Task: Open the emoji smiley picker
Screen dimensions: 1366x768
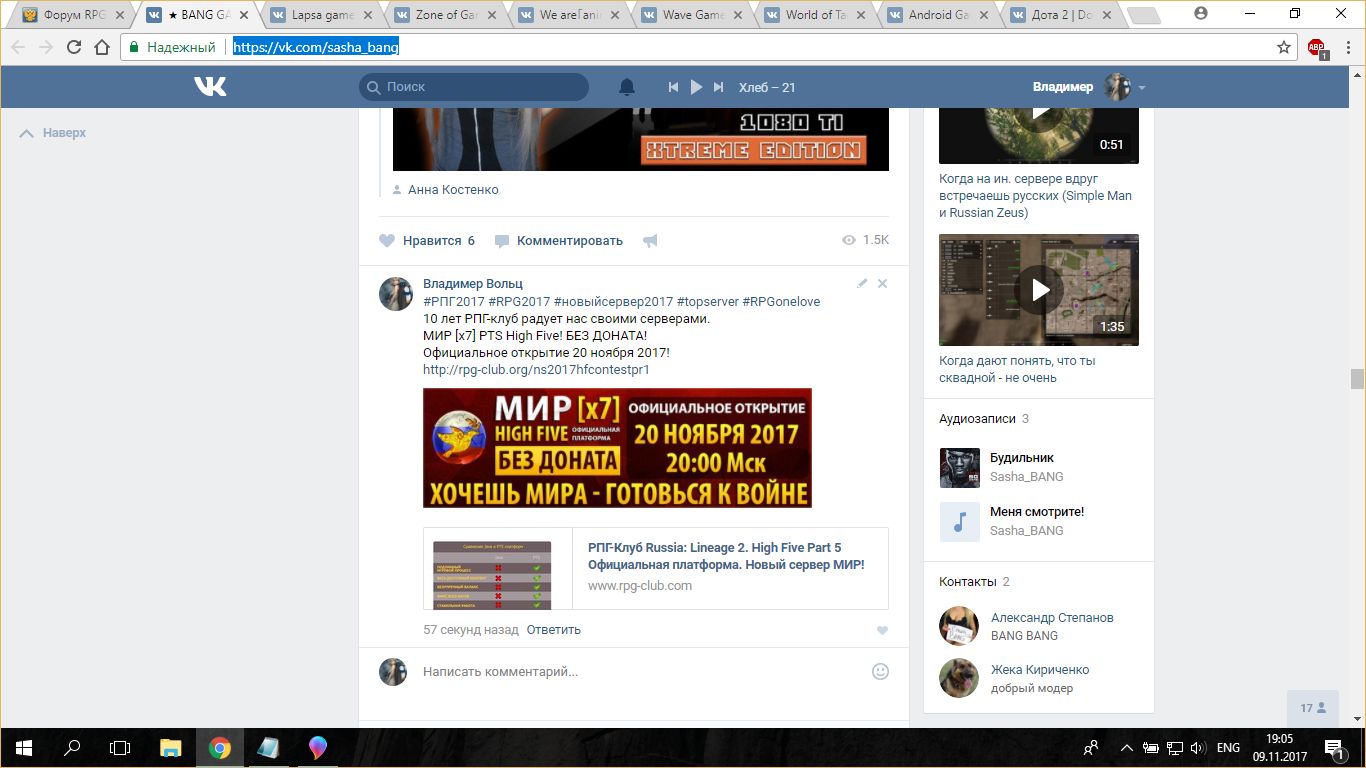Action: tap(880, 672)
